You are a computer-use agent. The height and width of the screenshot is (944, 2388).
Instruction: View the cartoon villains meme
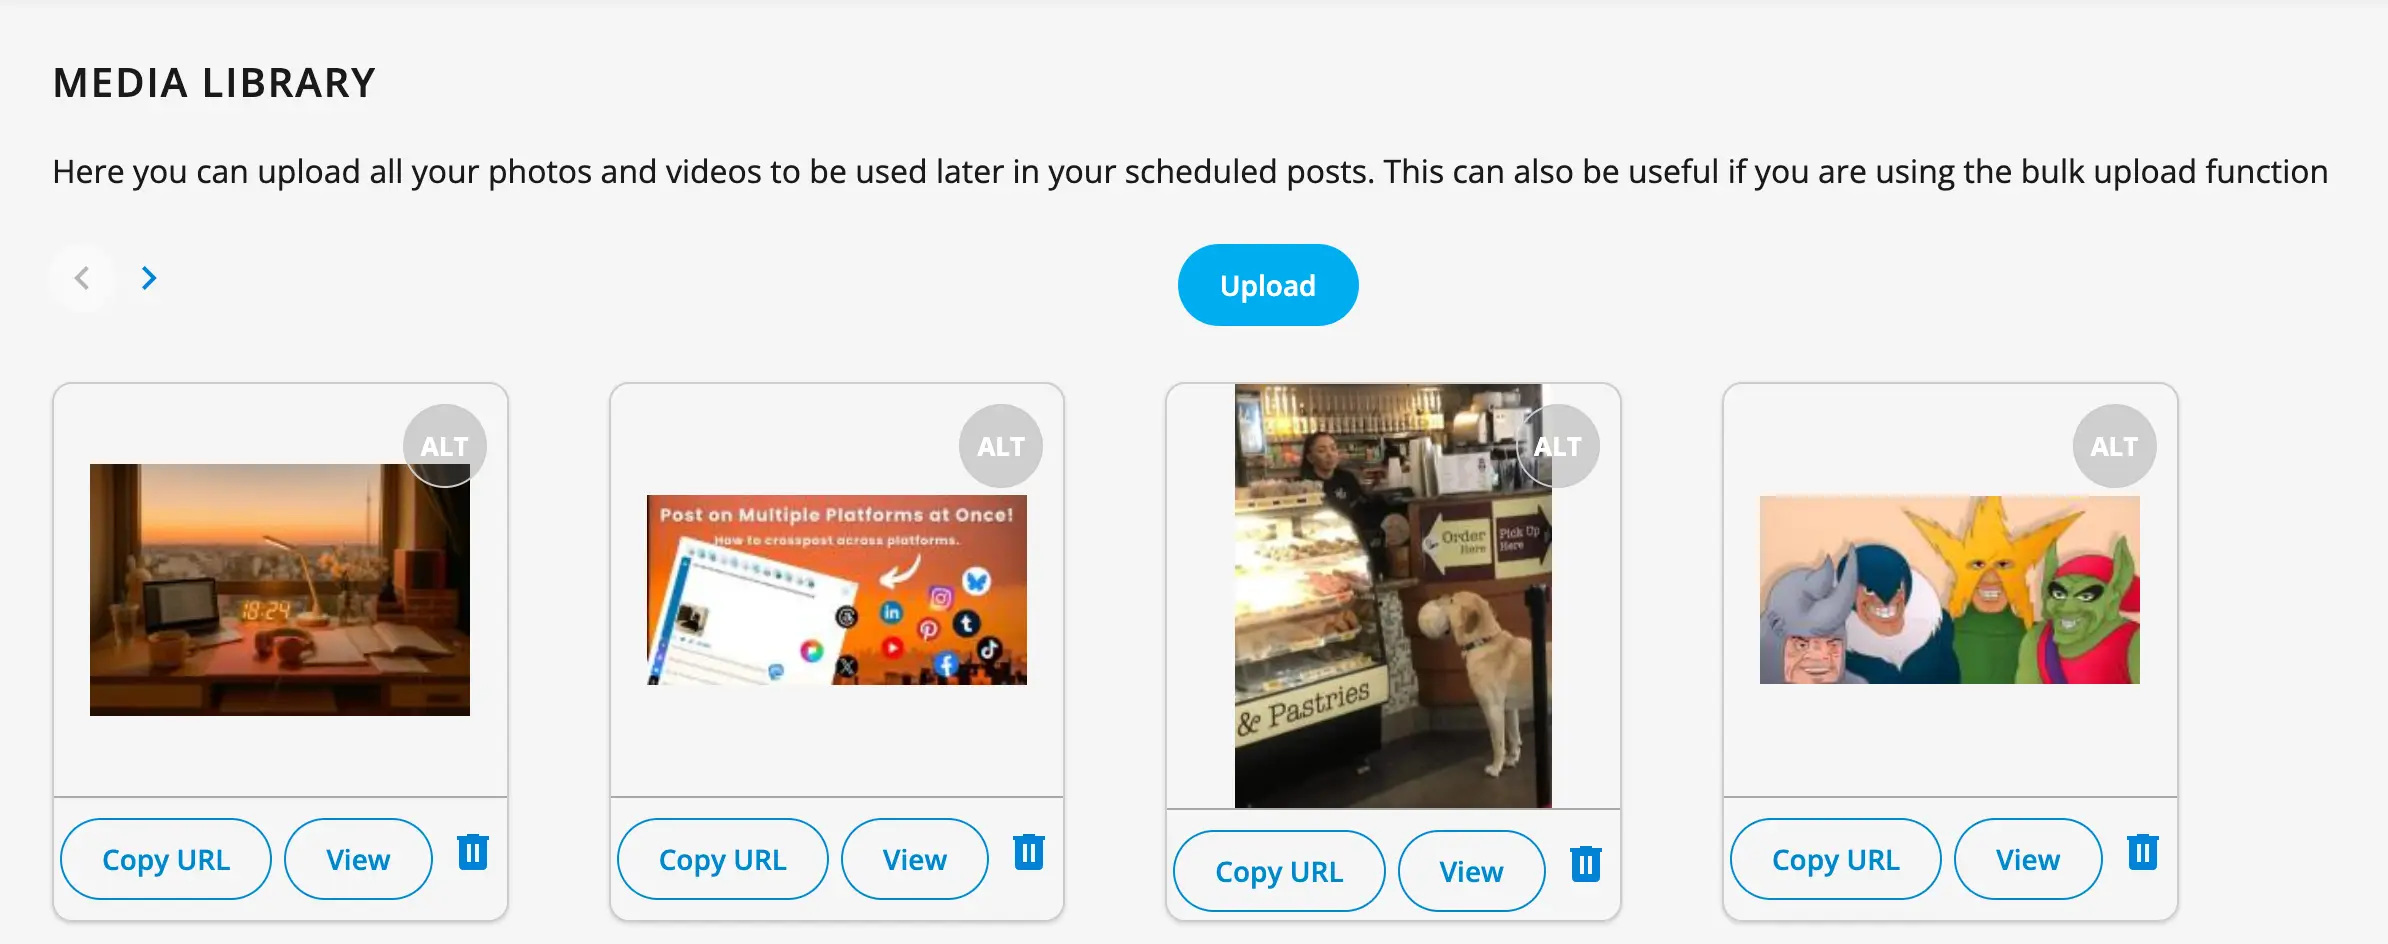pos(2027,860)
